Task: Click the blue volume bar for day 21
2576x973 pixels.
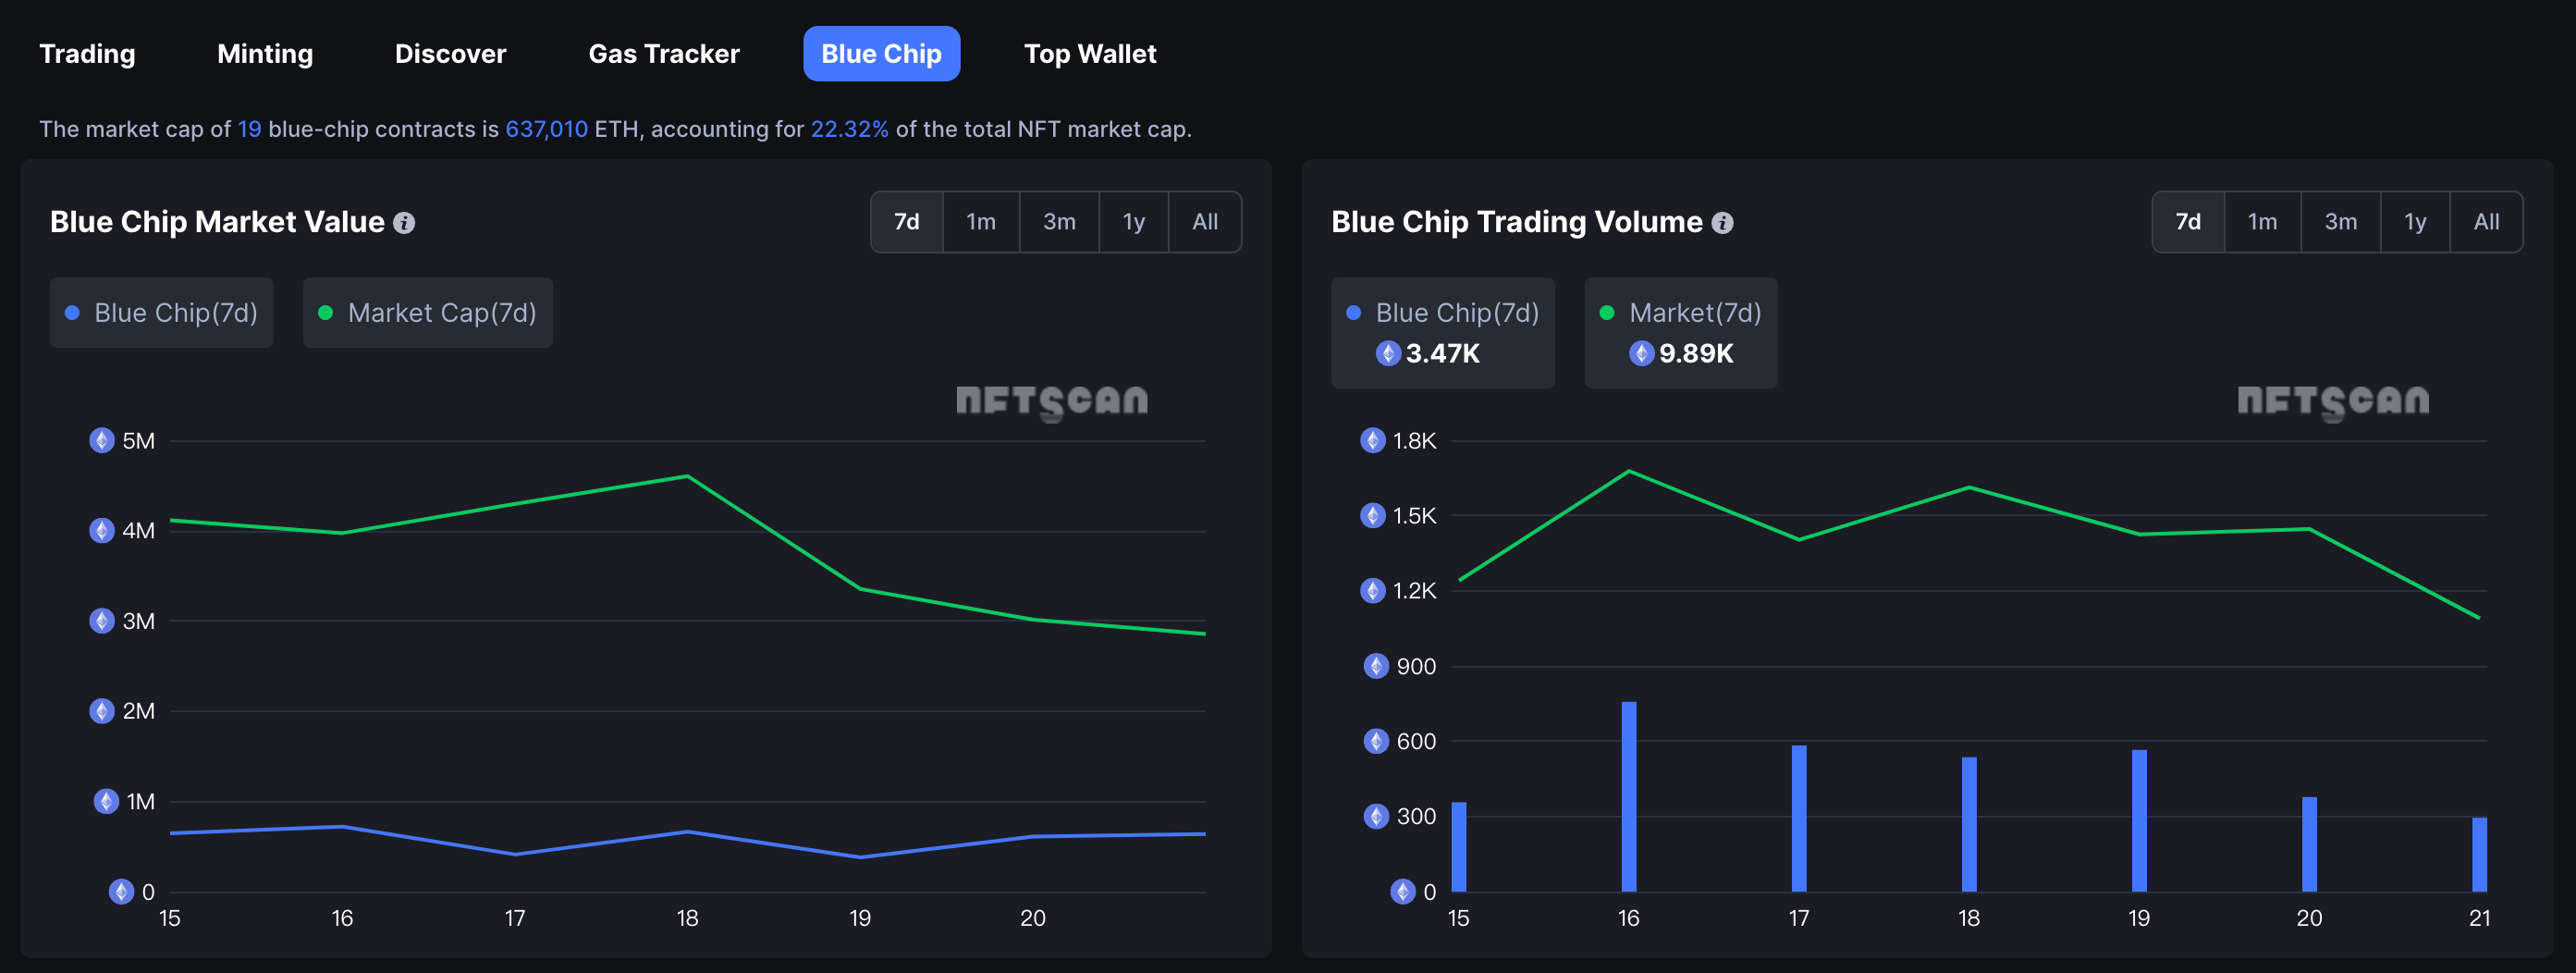Action: pos(2479,855)
